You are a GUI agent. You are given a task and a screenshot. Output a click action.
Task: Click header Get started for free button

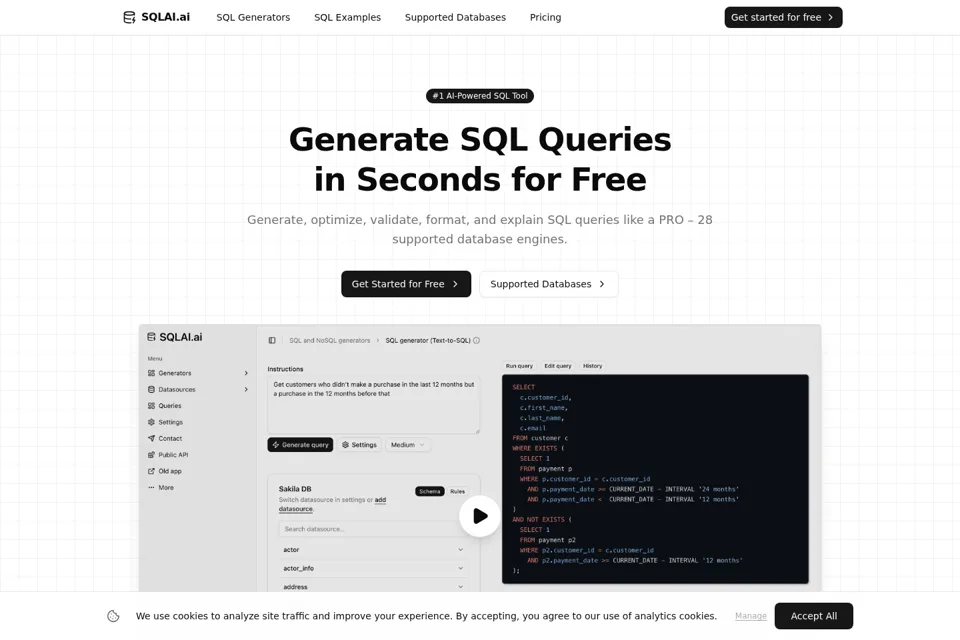coord(783,17)
